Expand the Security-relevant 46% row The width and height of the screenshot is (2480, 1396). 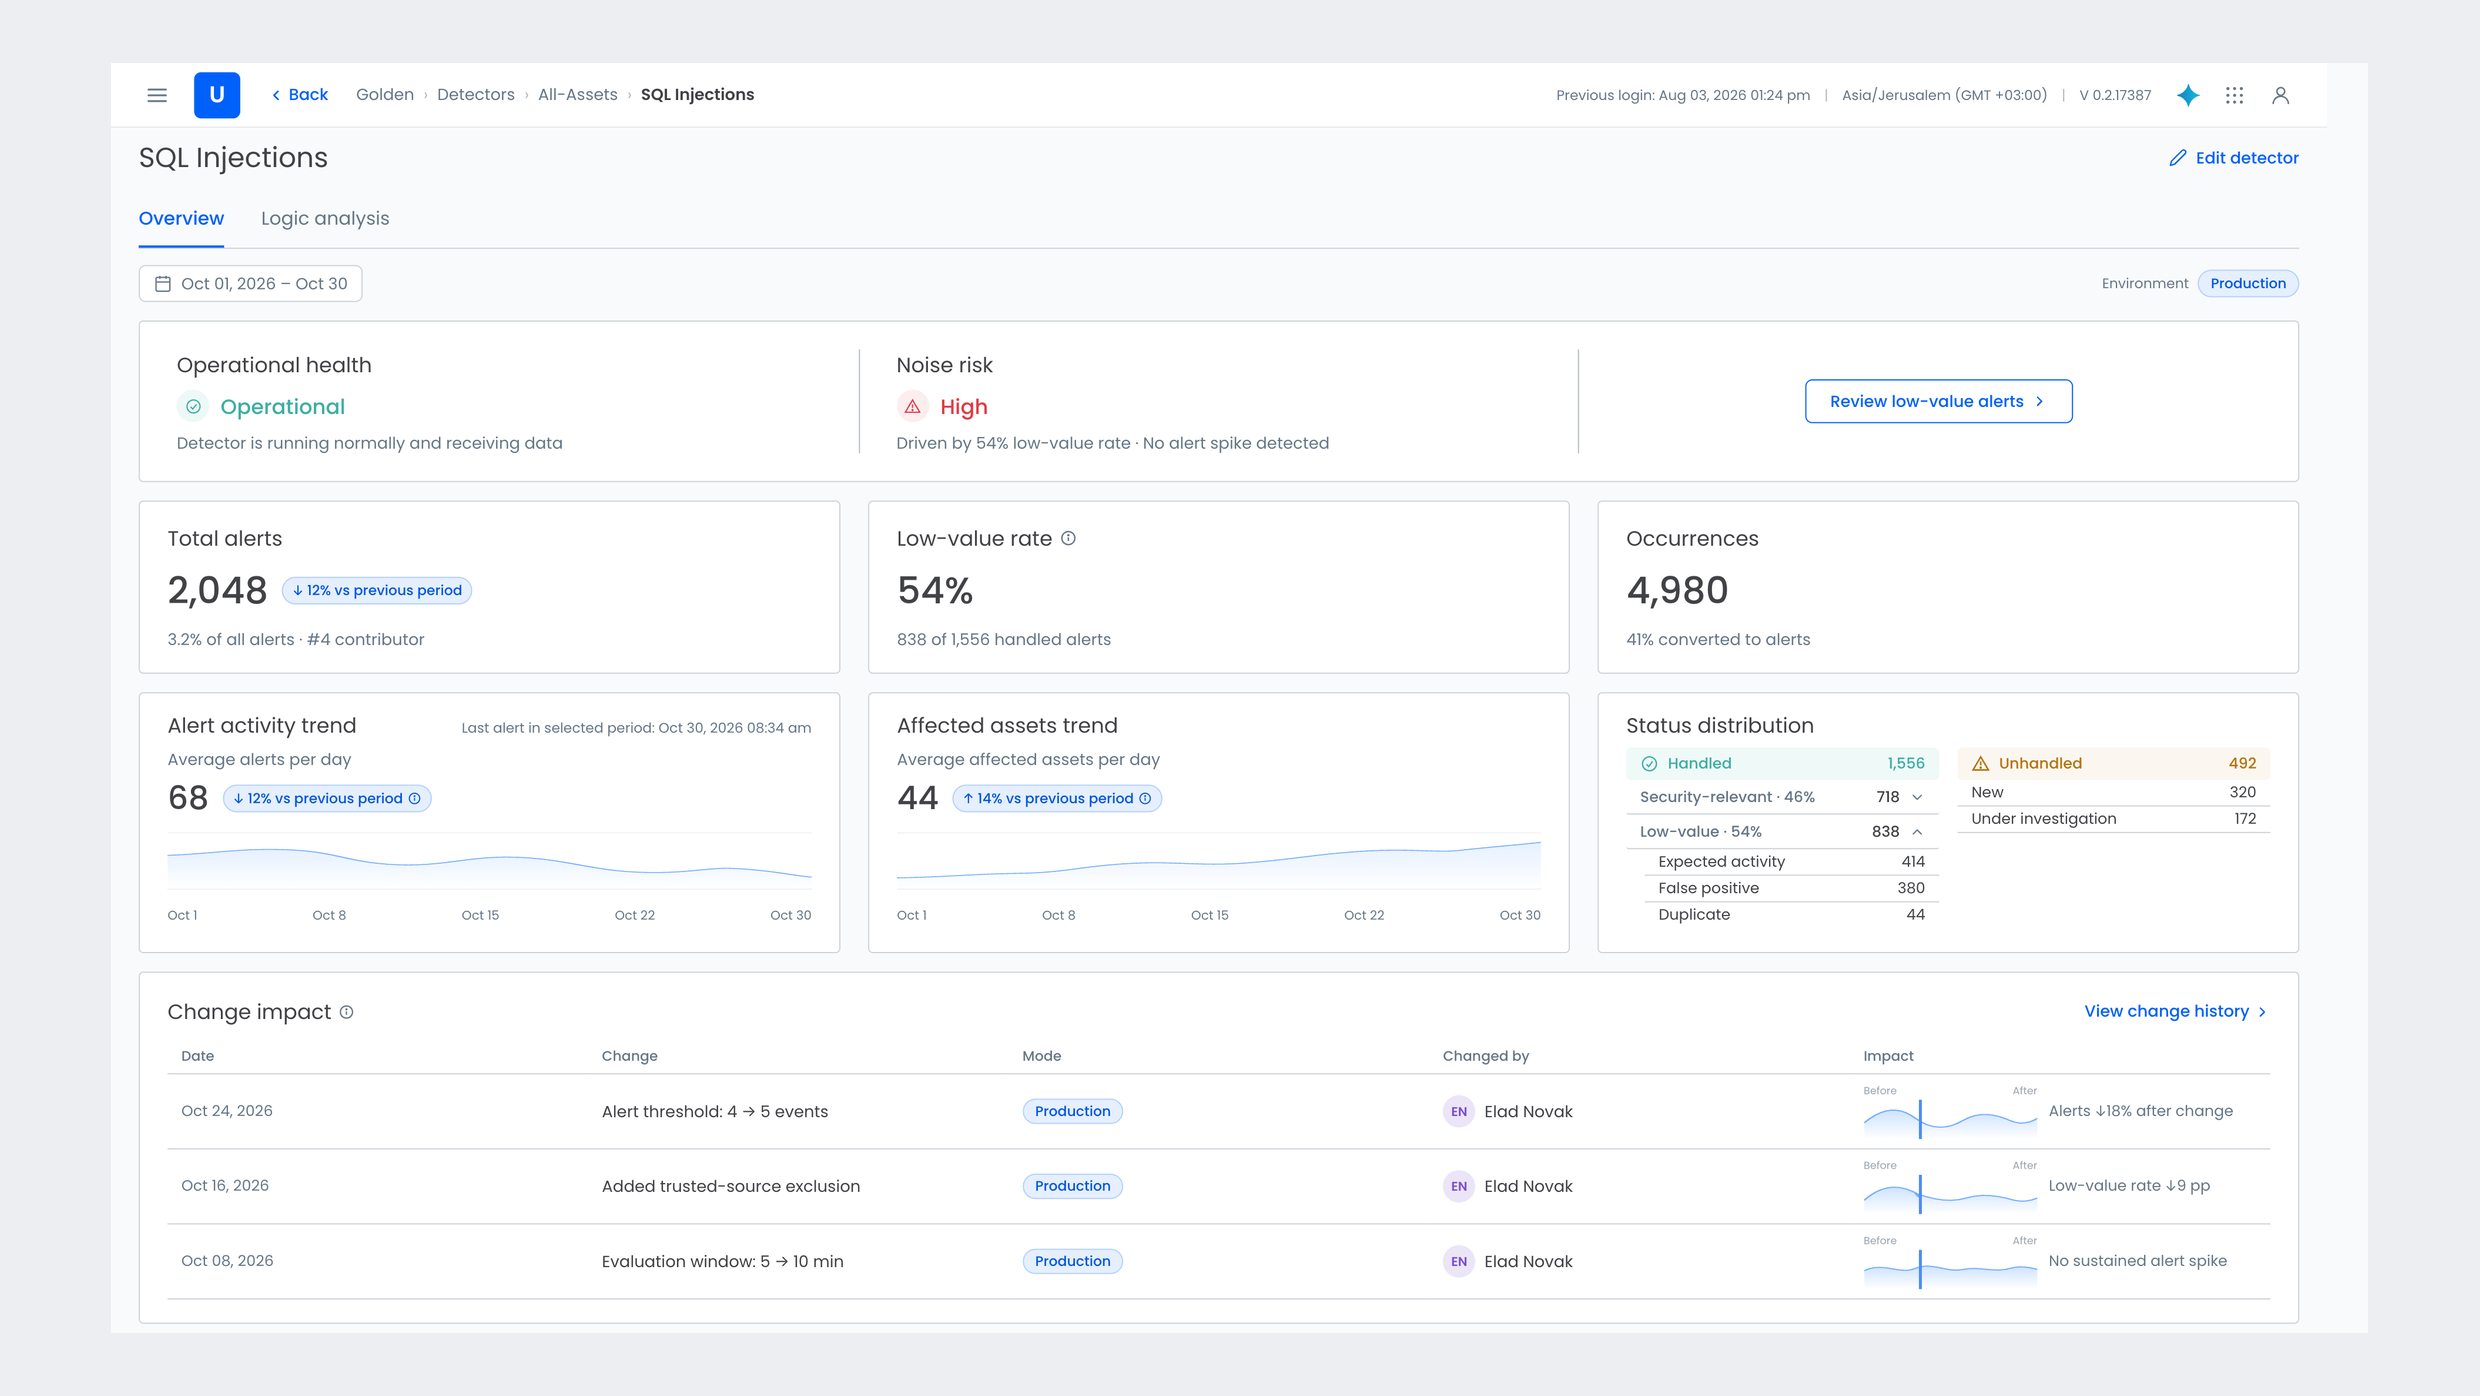tap(1782, 797)
